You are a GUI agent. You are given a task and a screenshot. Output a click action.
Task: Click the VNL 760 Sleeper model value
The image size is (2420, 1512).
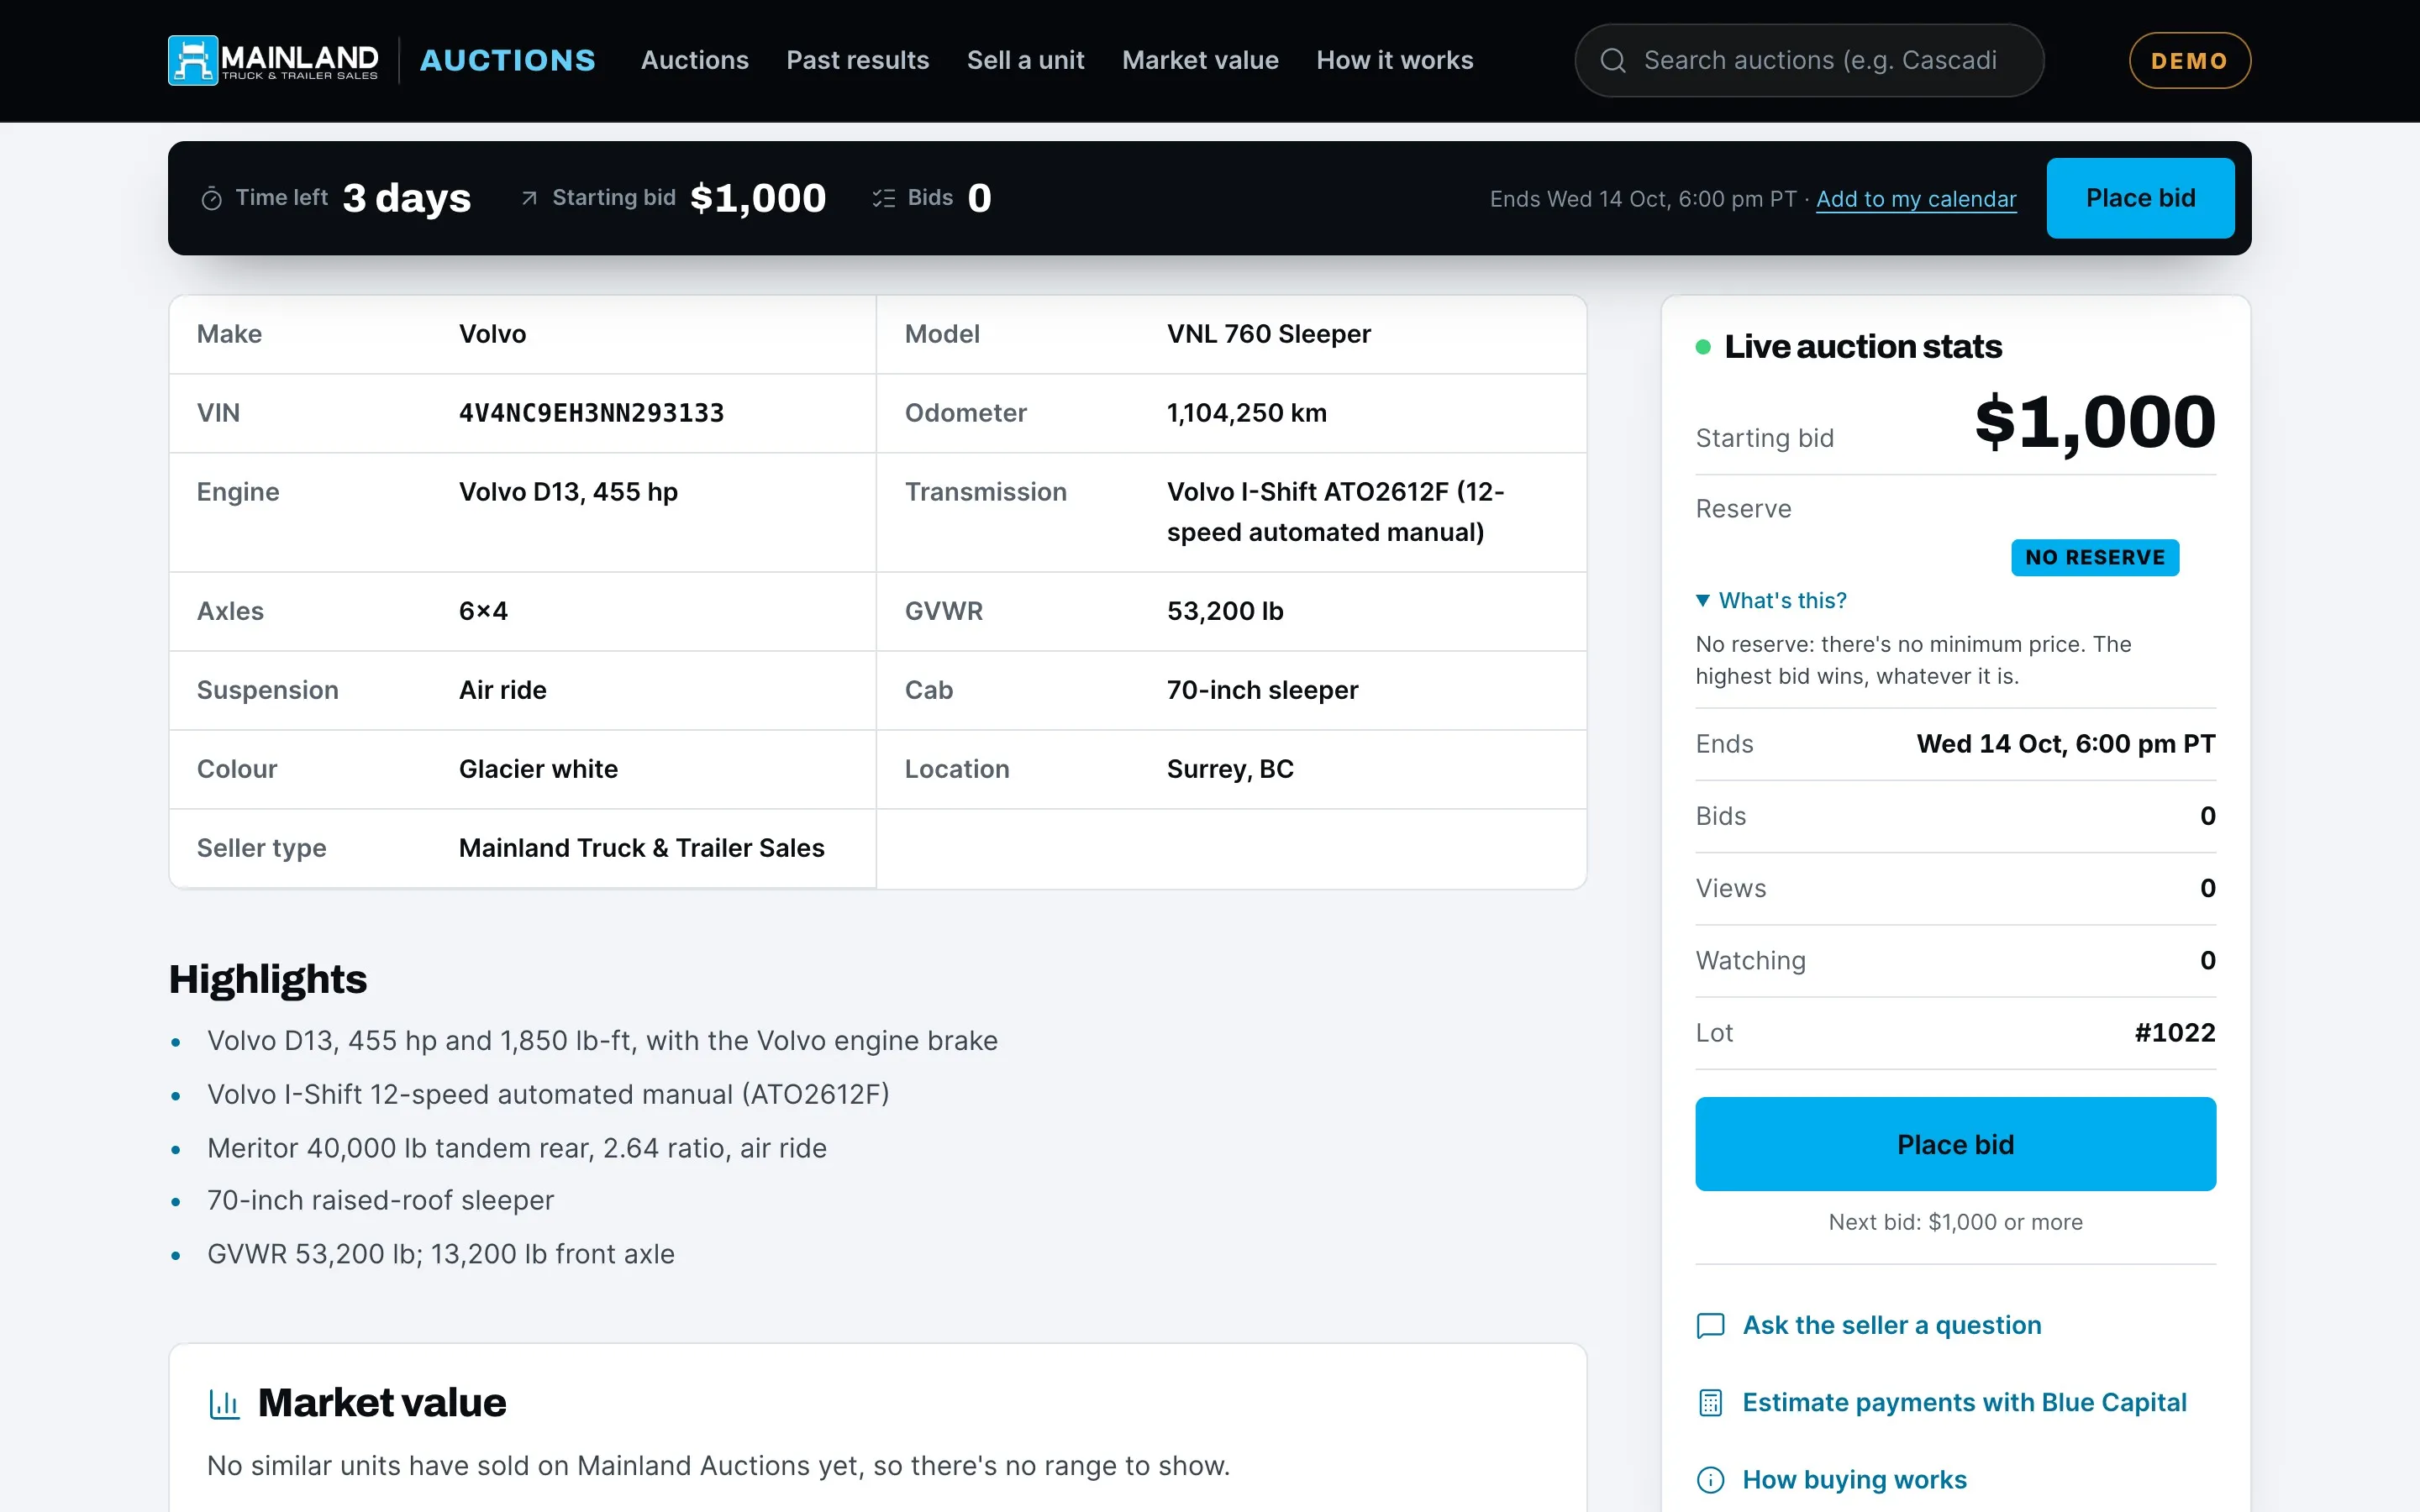(1269, 334)
